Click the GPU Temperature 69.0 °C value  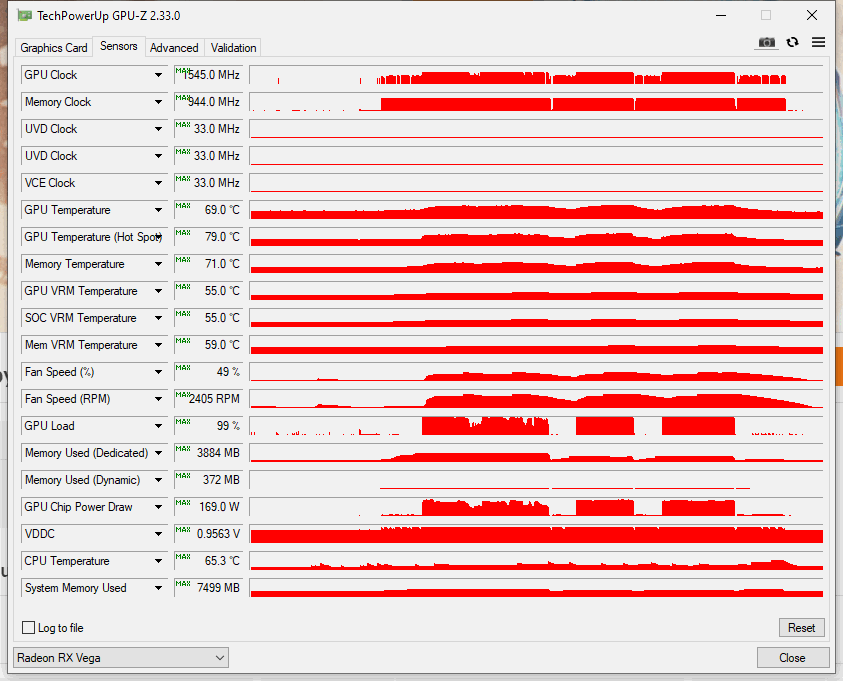(x=209, y=210)
